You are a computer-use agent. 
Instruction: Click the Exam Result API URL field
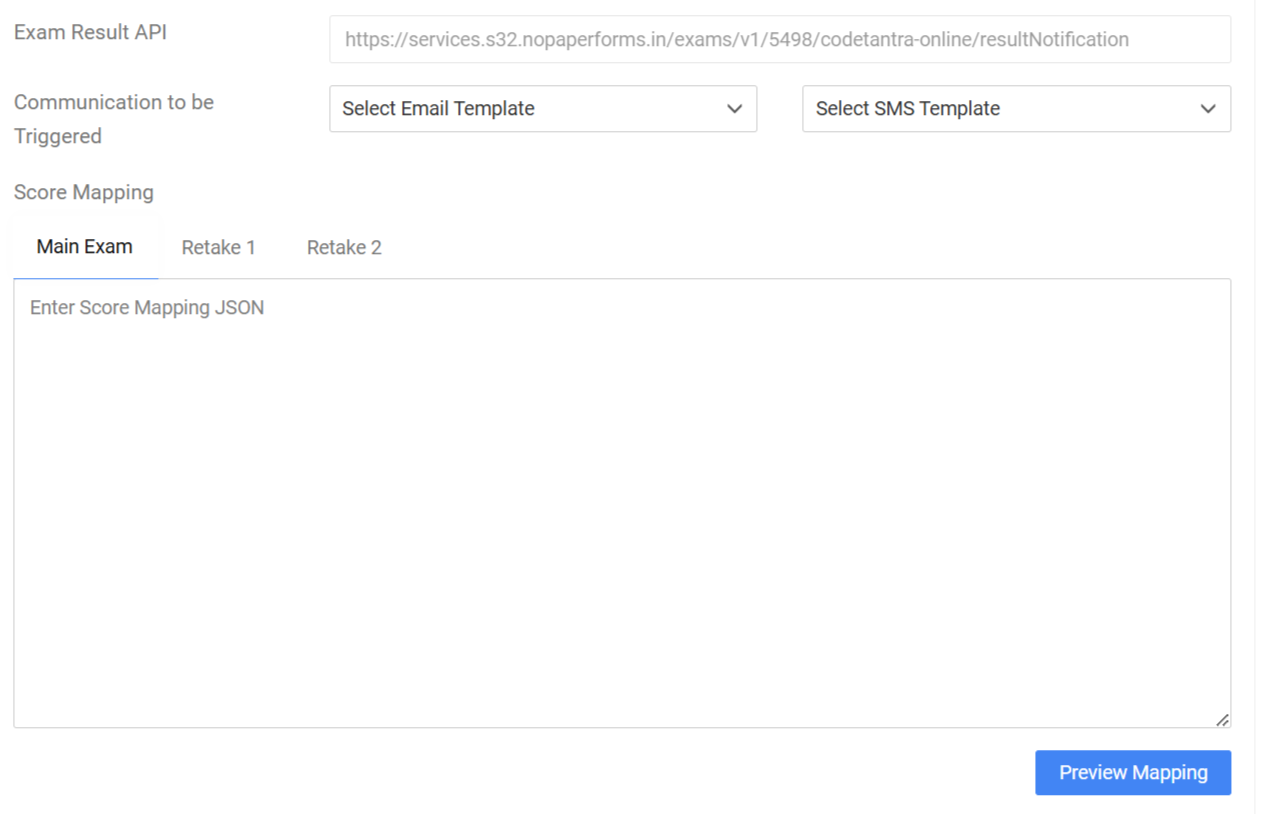coord(779,40)
